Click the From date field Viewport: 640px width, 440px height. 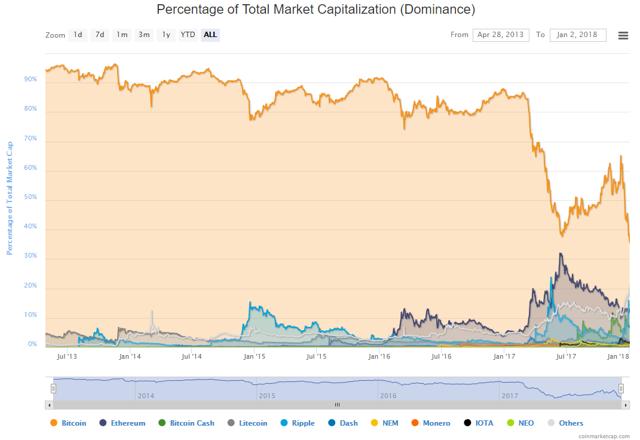click(x=502, y=35)
